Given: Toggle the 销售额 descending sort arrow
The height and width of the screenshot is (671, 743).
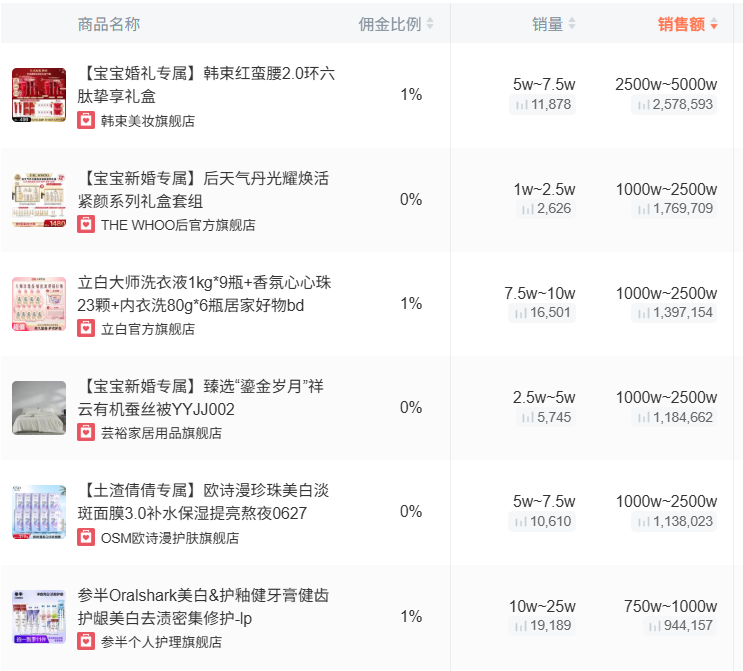Looking at the screenshot, I should tap(714, 25).
